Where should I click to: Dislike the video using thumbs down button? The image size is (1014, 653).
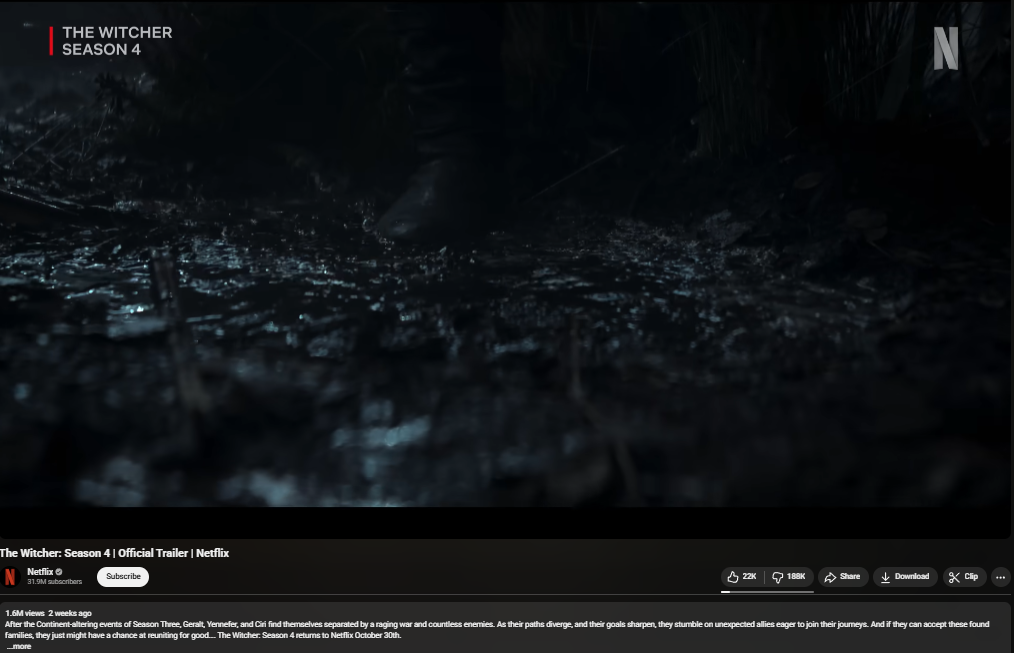click(789, 577)
